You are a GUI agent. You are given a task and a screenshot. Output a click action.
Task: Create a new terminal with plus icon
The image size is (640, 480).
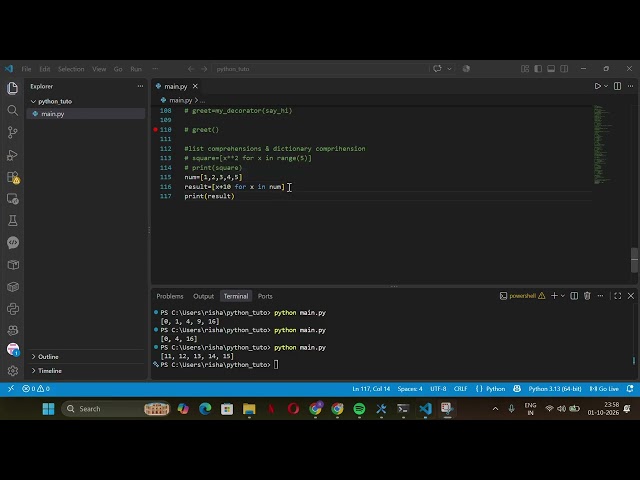tap(554, 296)
